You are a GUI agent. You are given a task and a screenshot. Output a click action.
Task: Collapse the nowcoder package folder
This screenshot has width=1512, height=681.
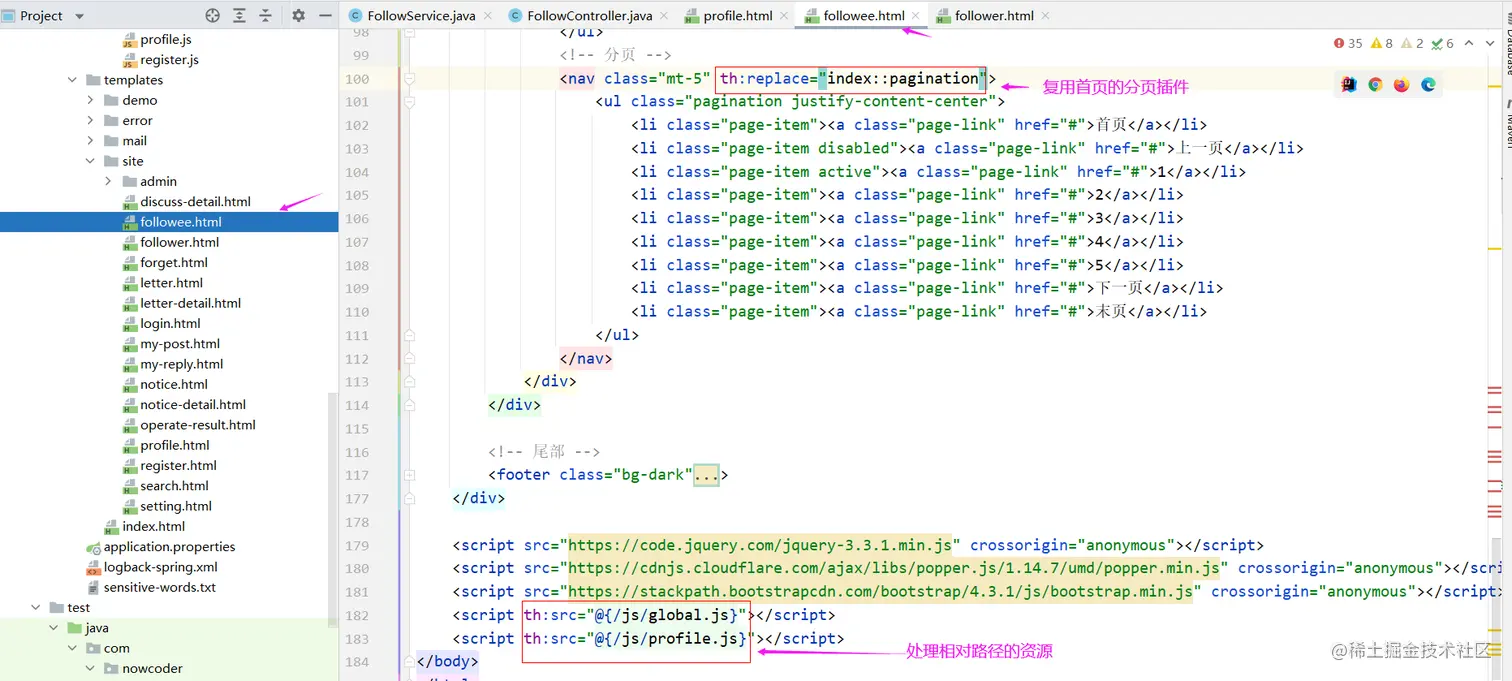tap(91, 668)
